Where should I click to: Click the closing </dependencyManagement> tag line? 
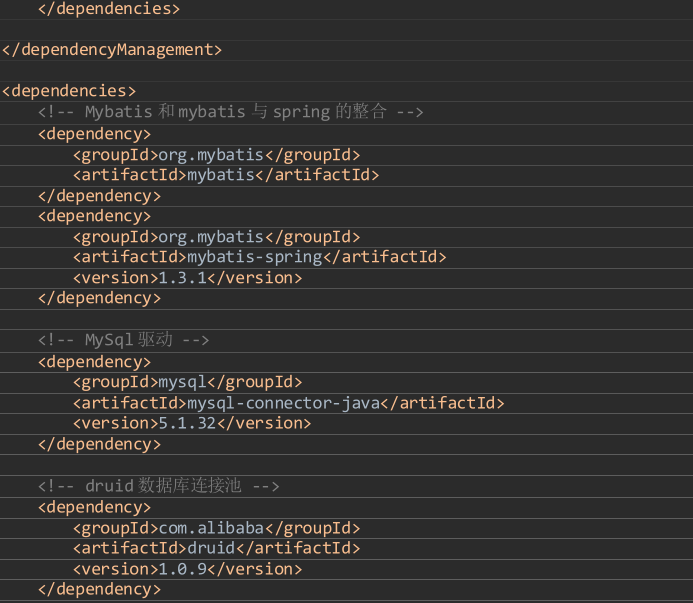point(112,50)
